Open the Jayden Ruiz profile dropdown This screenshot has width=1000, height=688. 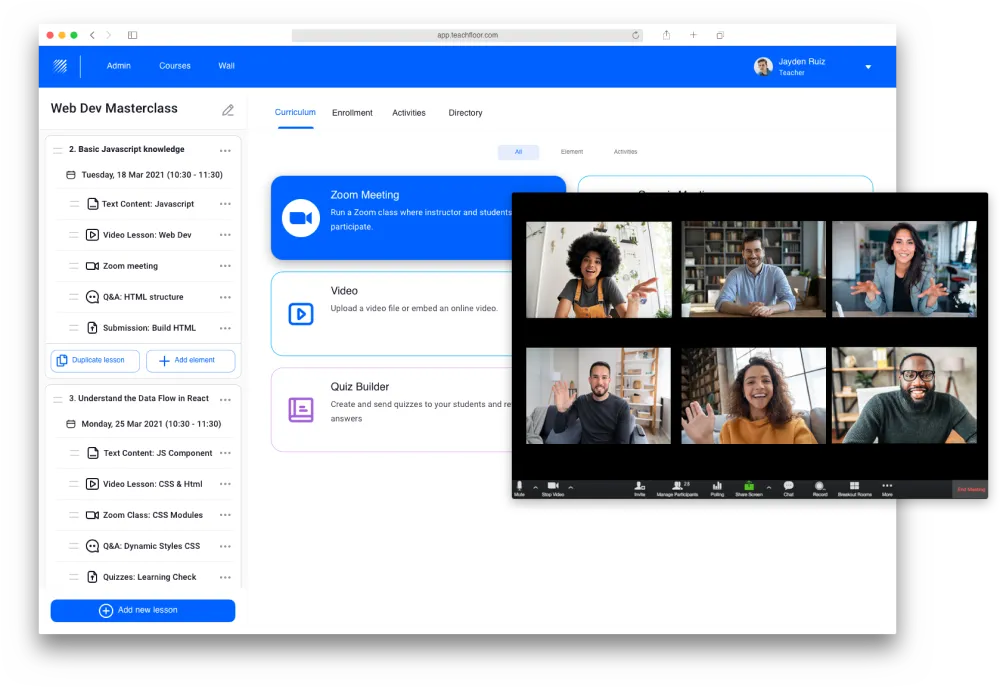pos(868,67)
